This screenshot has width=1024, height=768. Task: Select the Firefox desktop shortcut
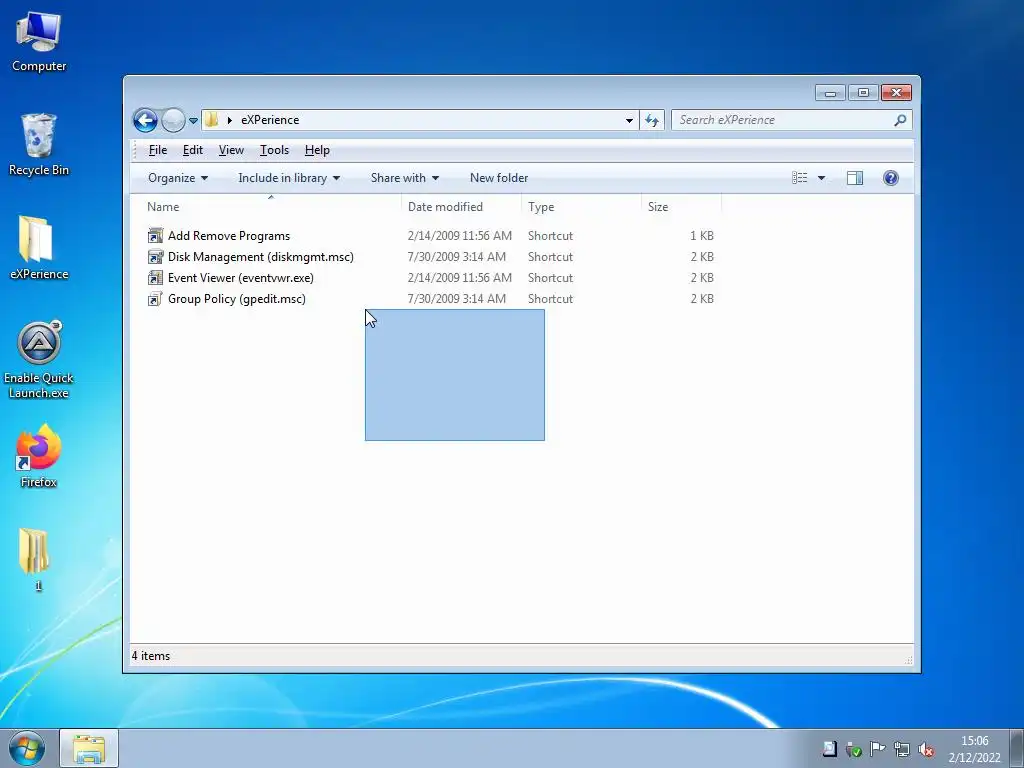click(39, 456)
